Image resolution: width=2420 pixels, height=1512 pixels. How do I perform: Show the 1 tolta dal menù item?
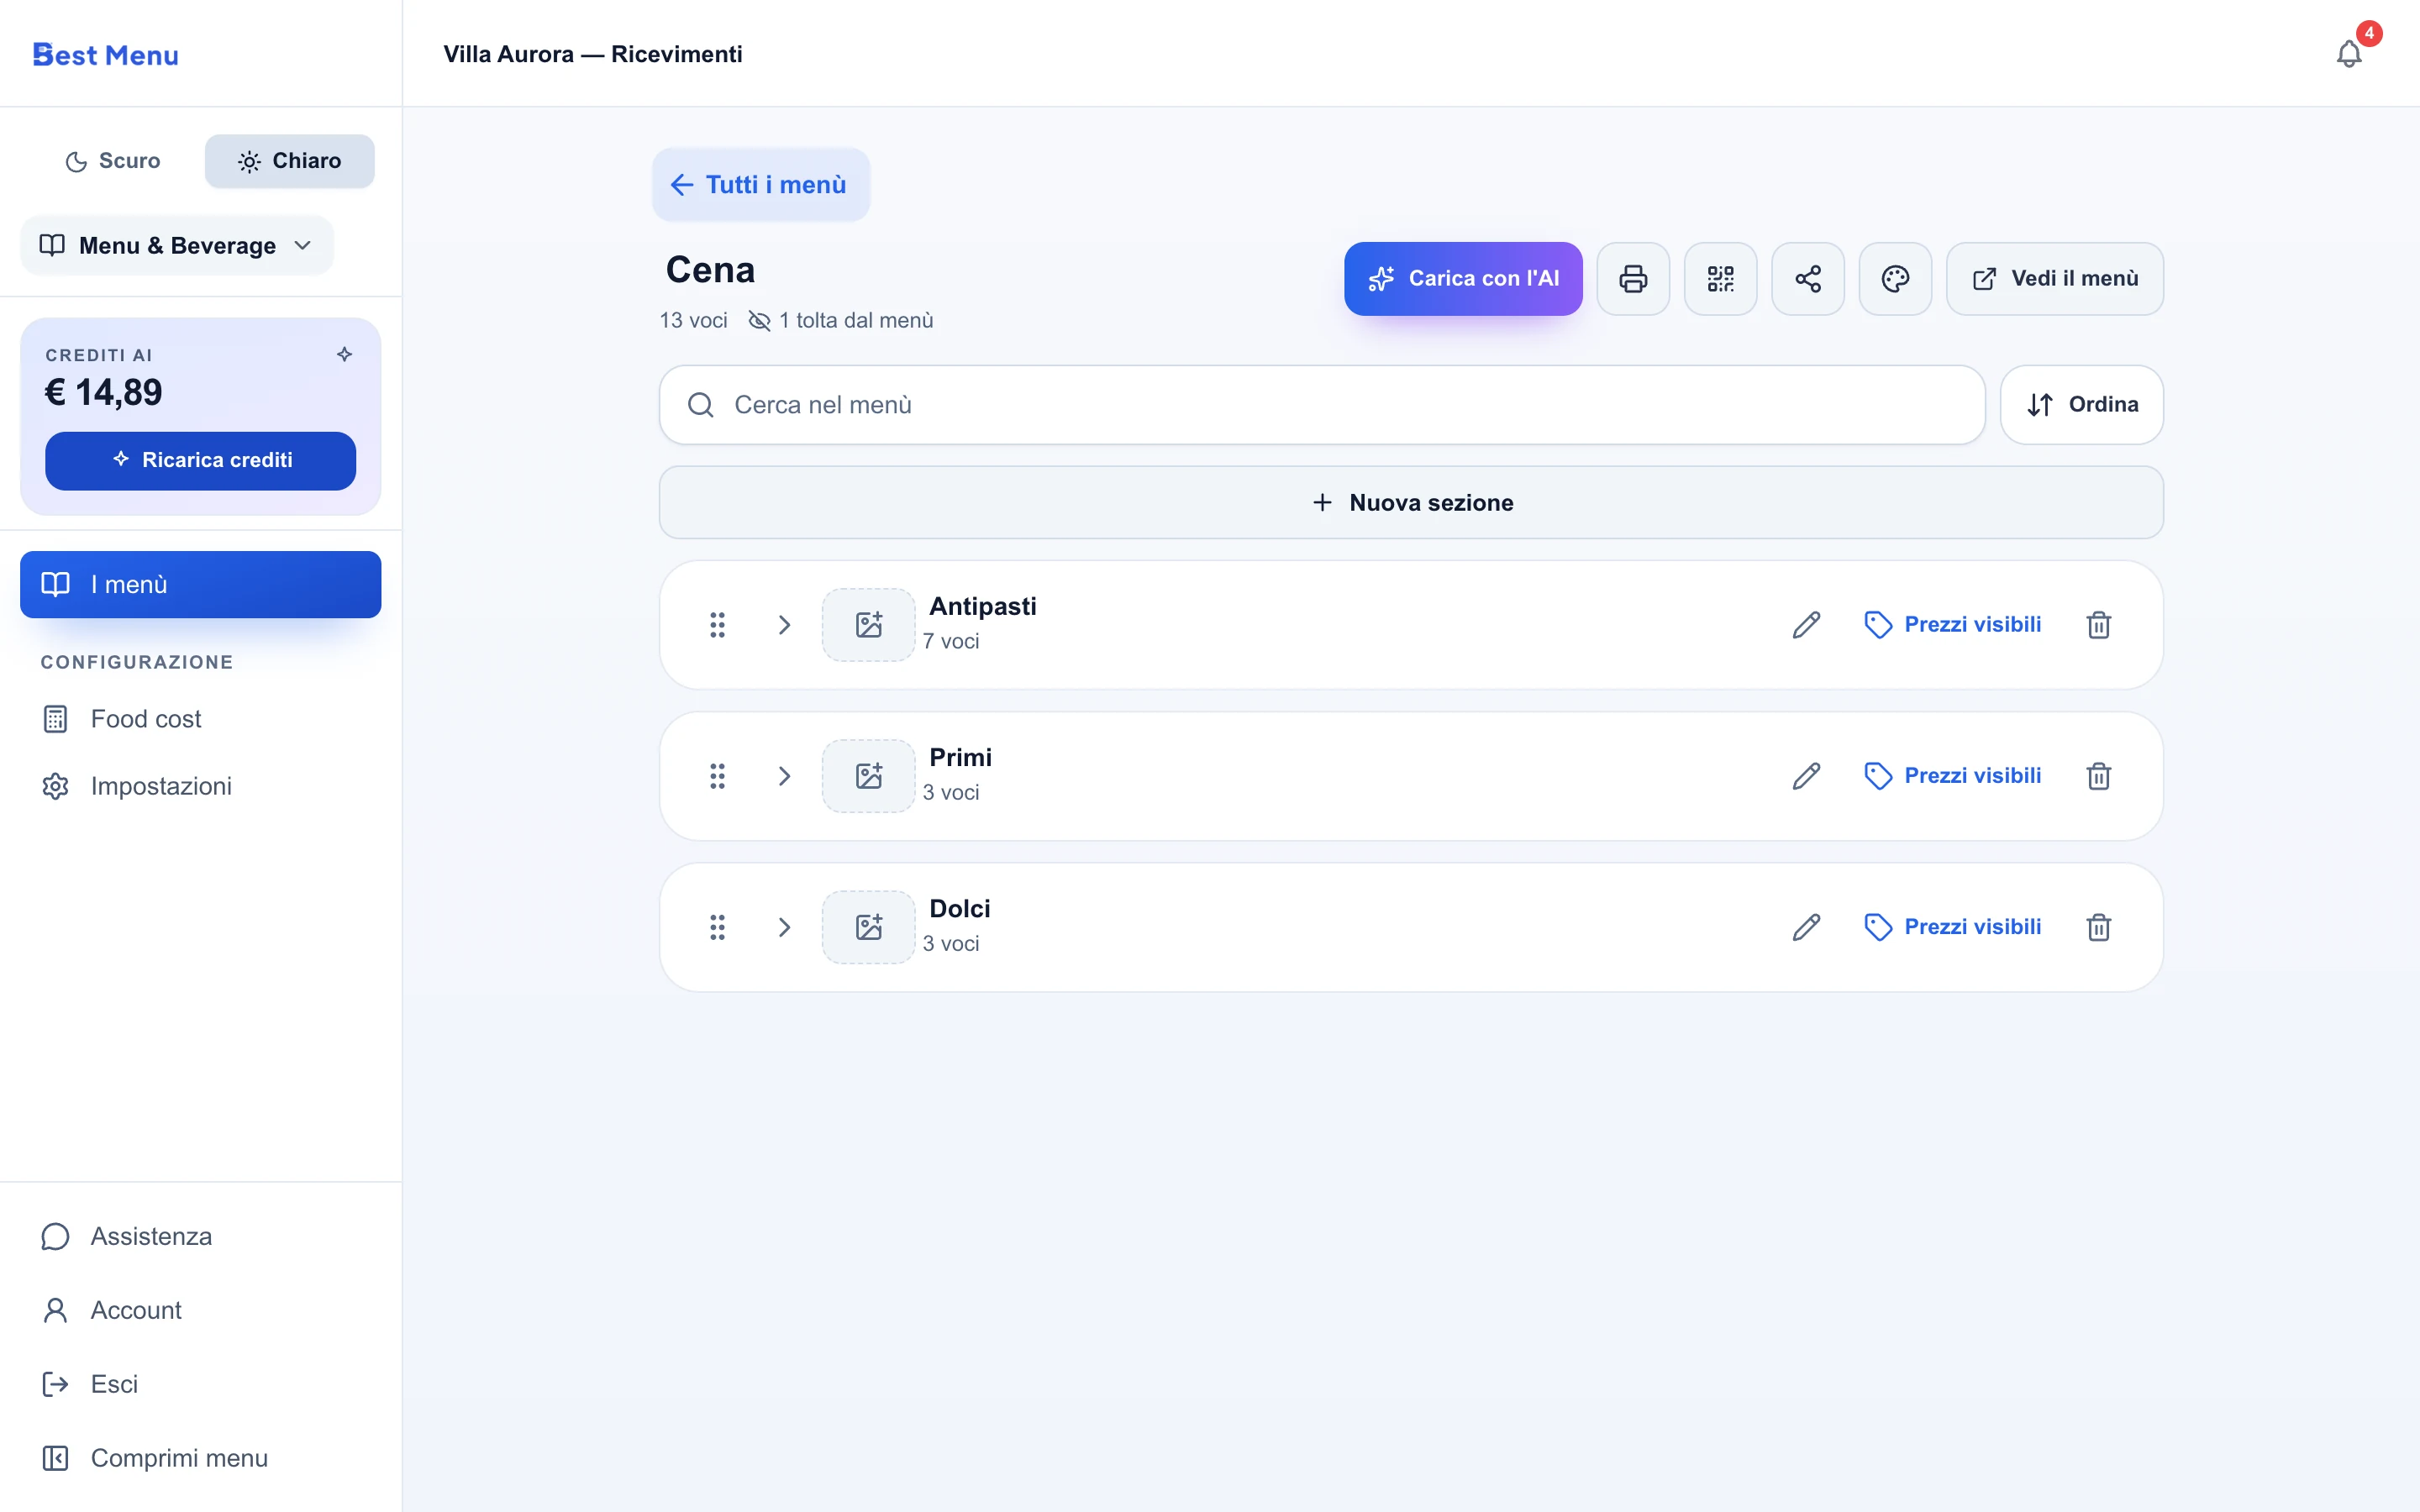841,320
